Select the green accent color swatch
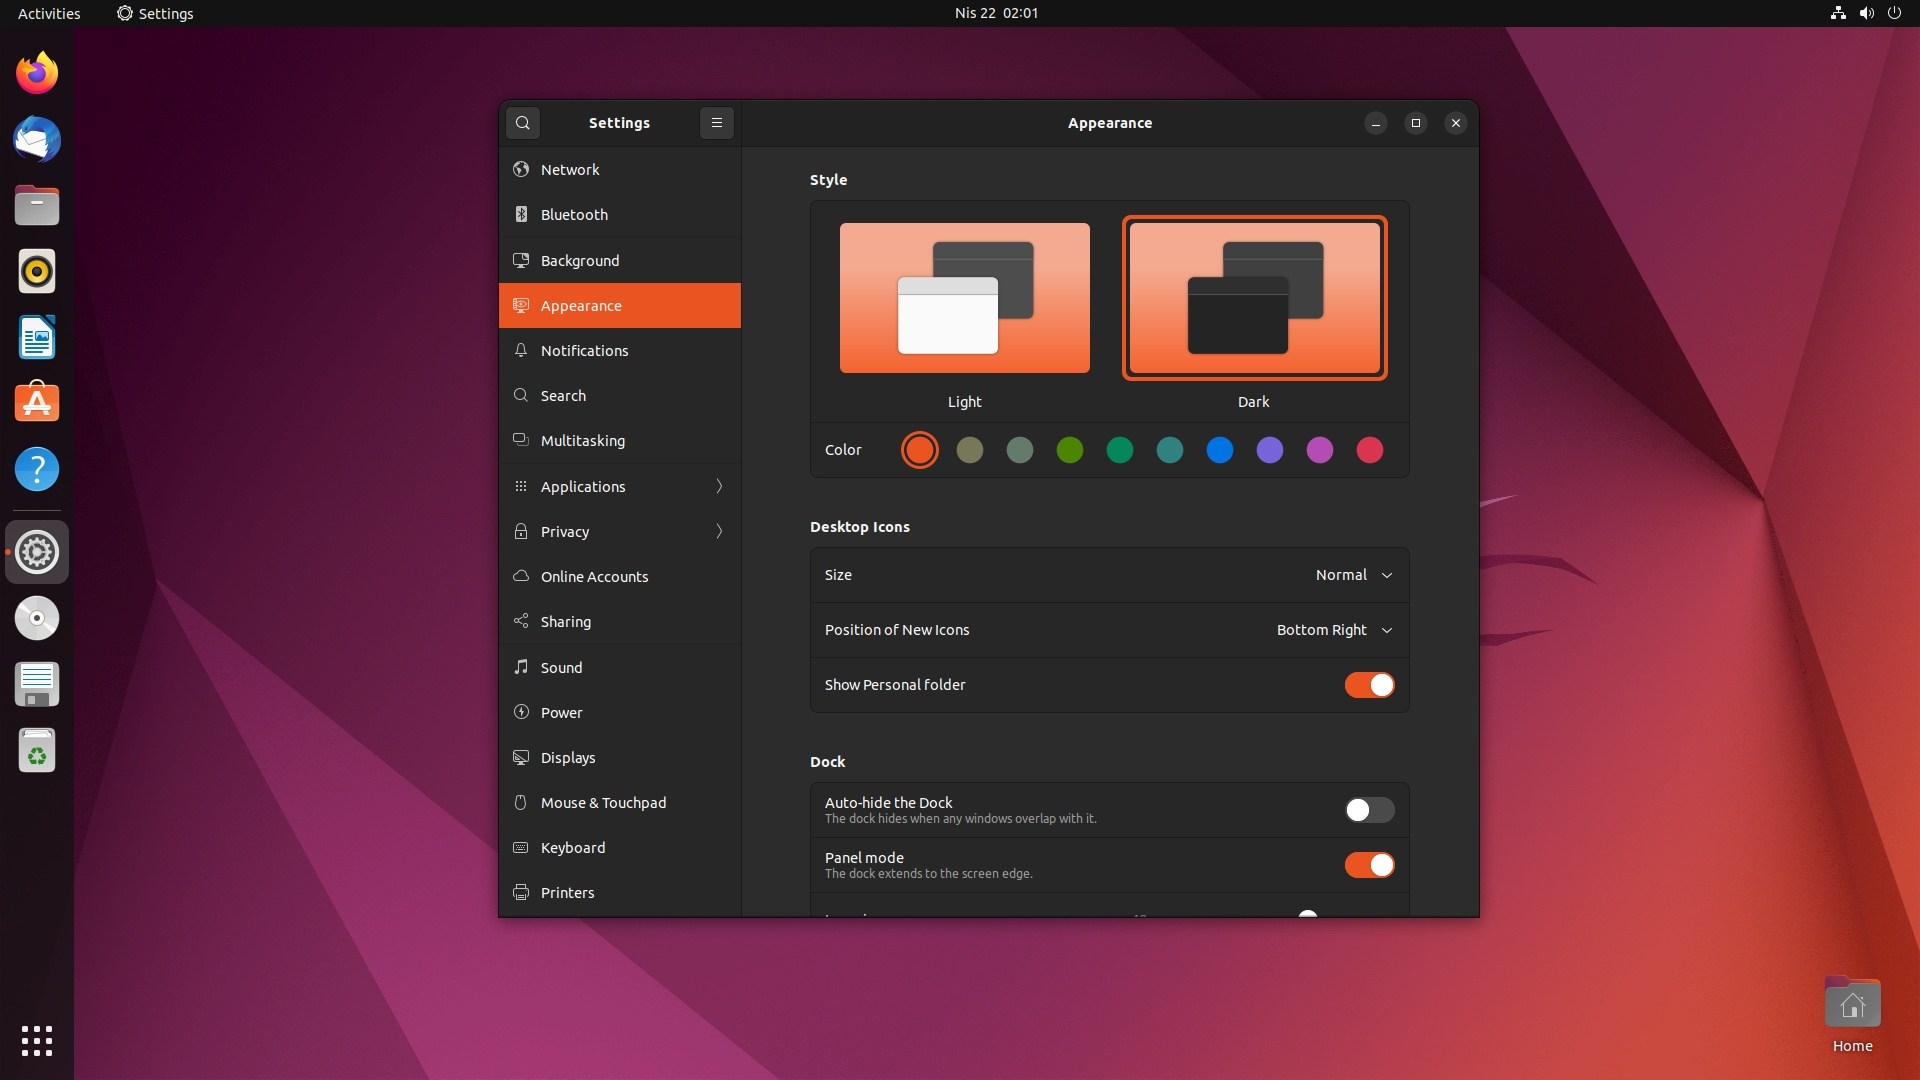Screen dimensions: 1920x1080 [x=1069, y=450]
